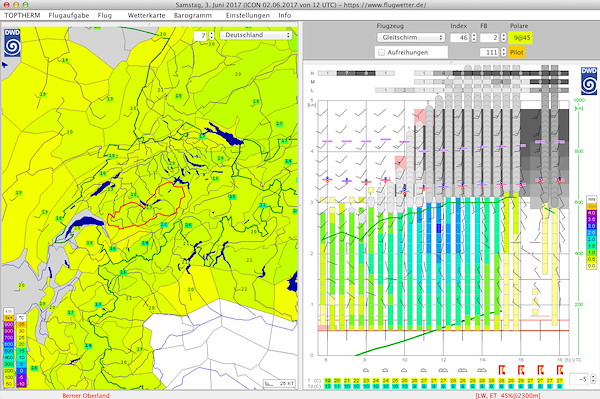Click the stepper beside the -5 field
The image size is (600, 399).
593,379
